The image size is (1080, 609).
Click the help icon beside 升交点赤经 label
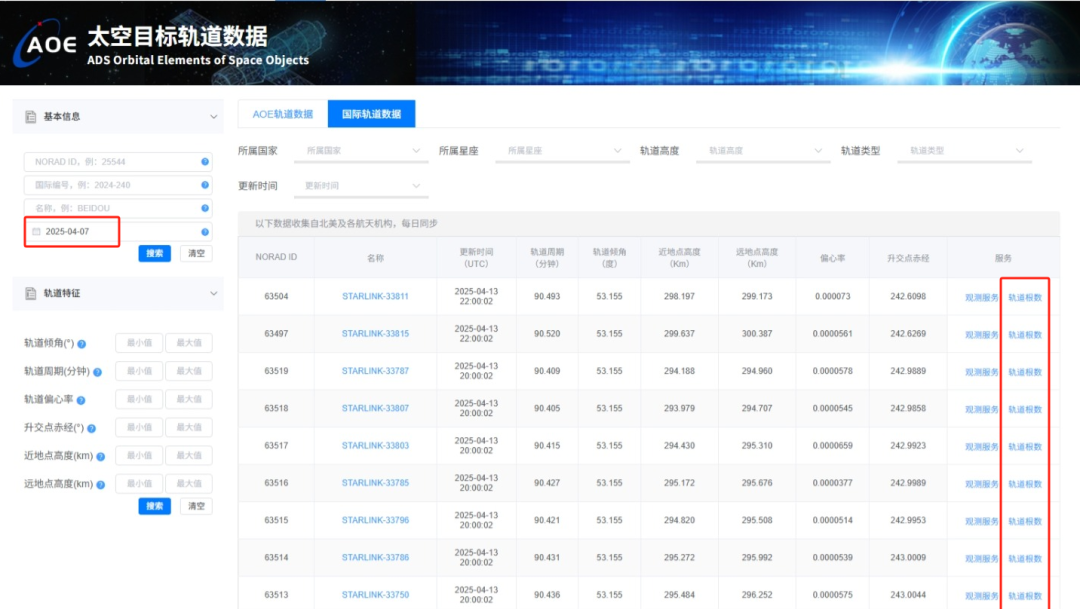coord(91,429)
